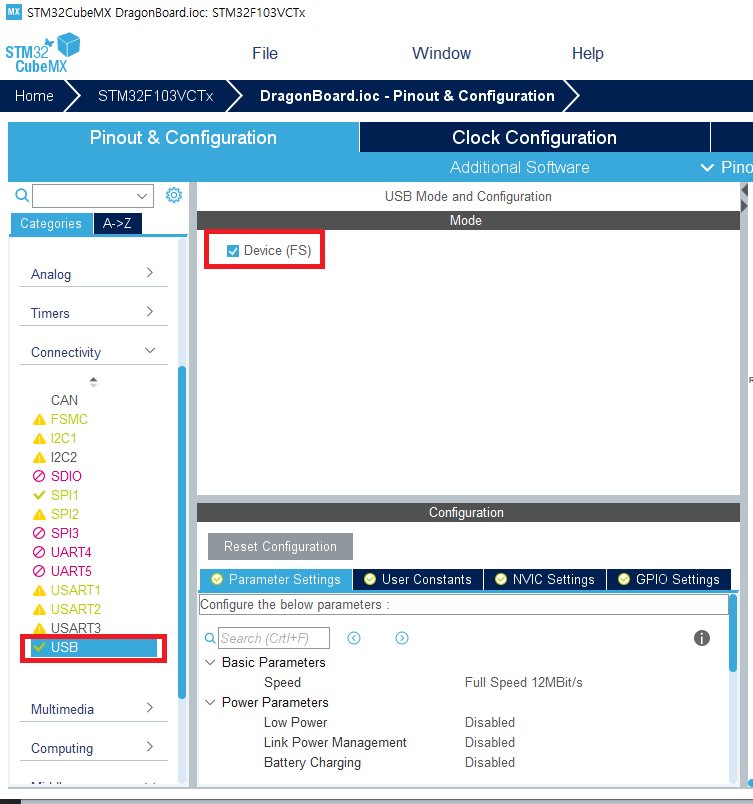
Task: Click the Low Power Disabled value
Action: [490, 722]
